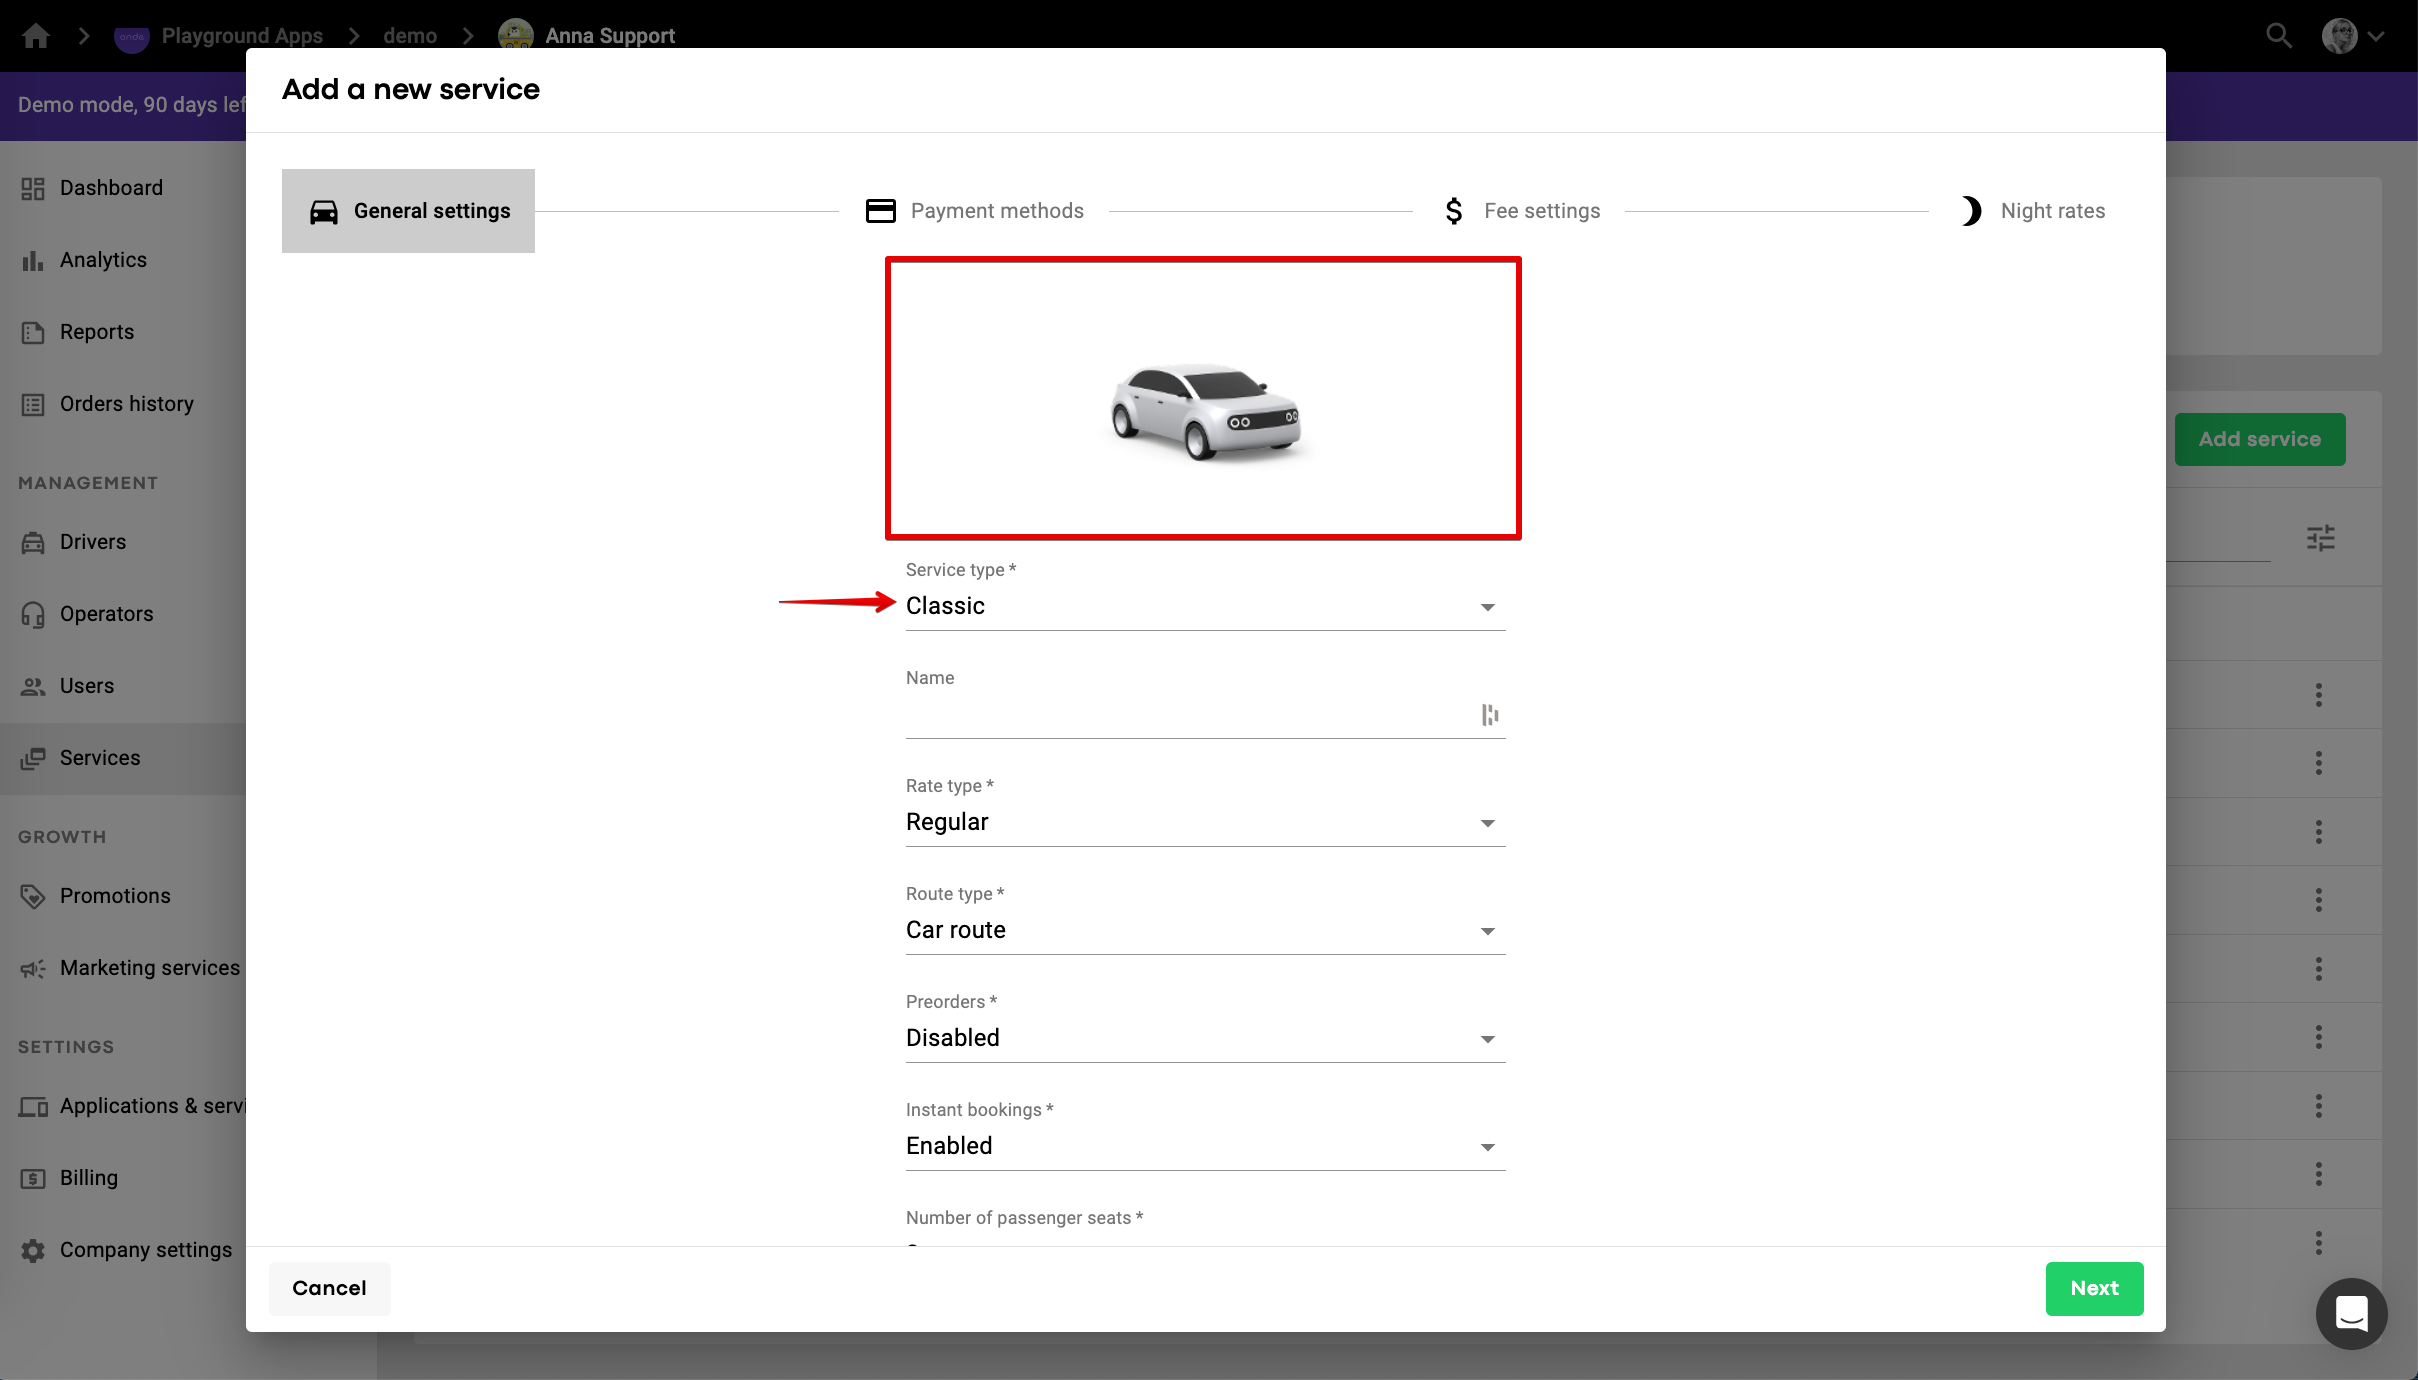Click the search magnifier icon
Image resolution: width=2418 pixels, height=1380 pixels.
pos(2278,36)
